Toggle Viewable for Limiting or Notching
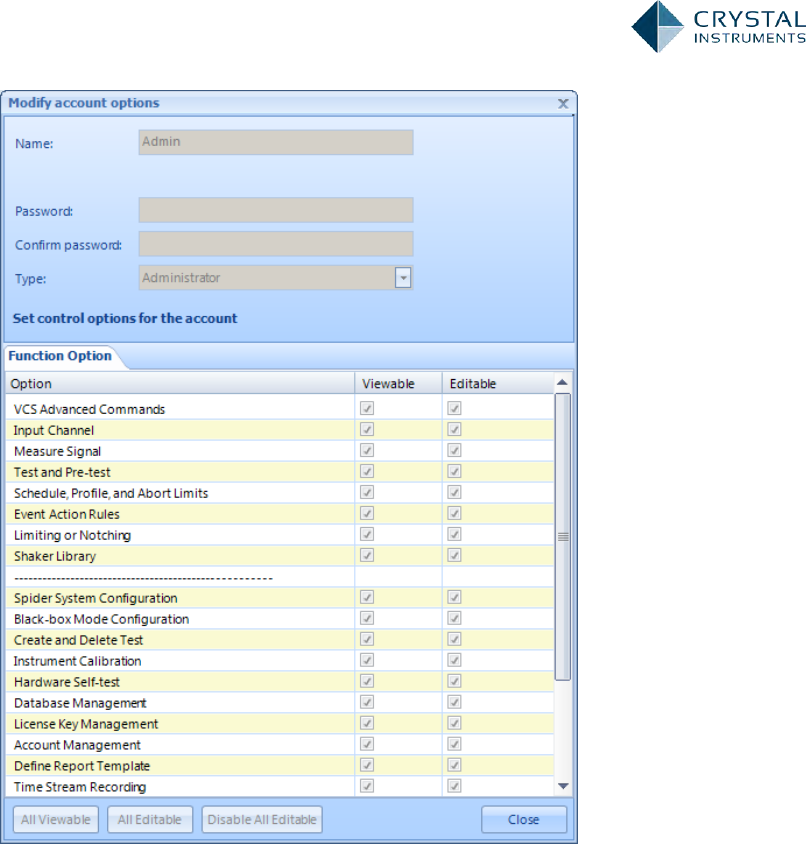The width and height of the screenshot is (806, 844). pyautogui.click(x=367, y=534)
